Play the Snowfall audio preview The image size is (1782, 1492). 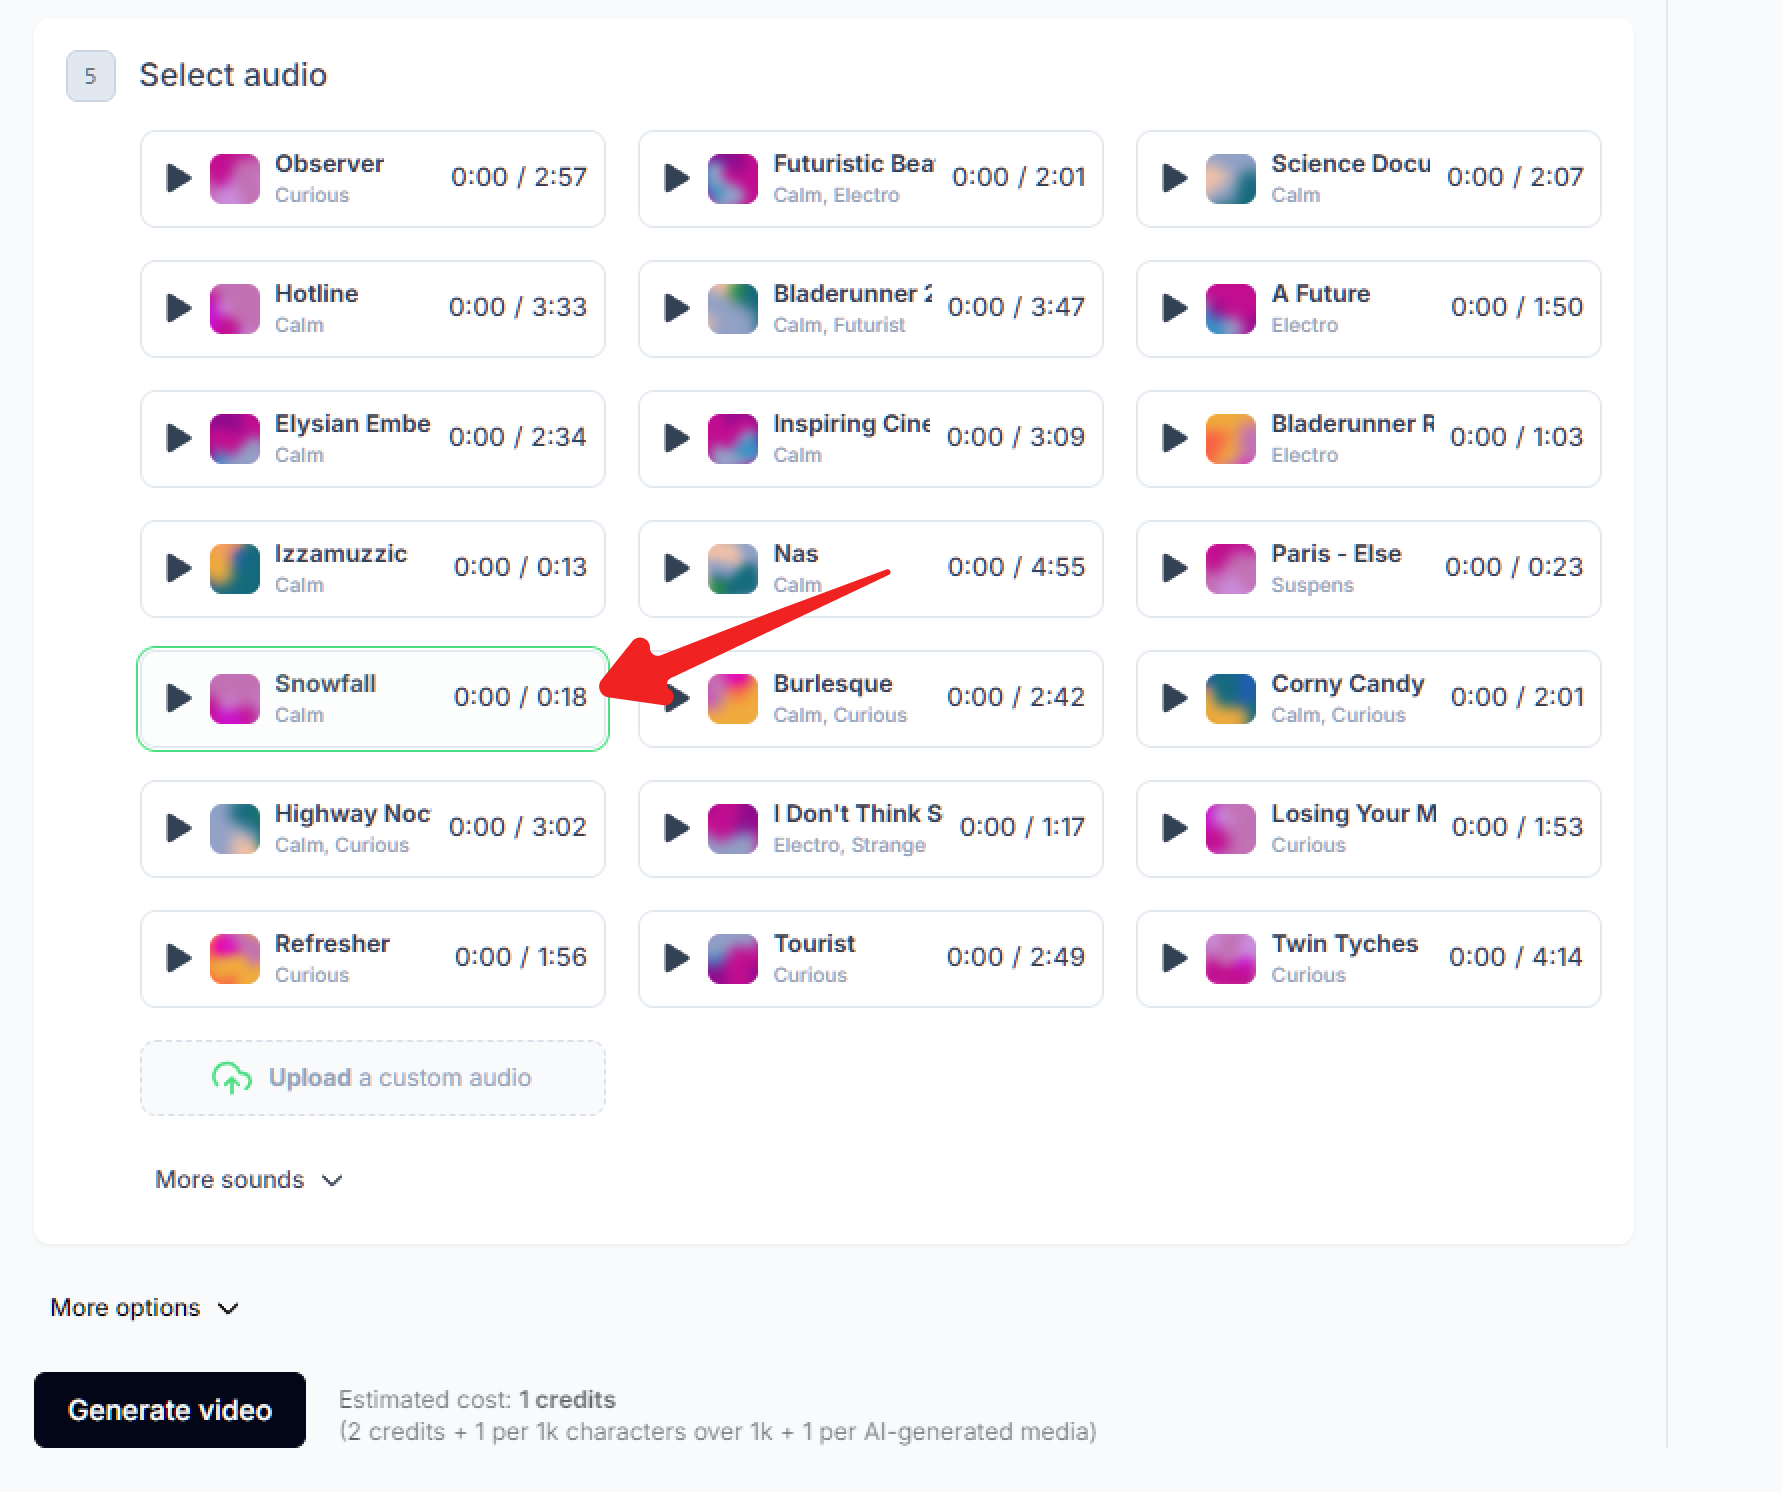pos(179,698)
